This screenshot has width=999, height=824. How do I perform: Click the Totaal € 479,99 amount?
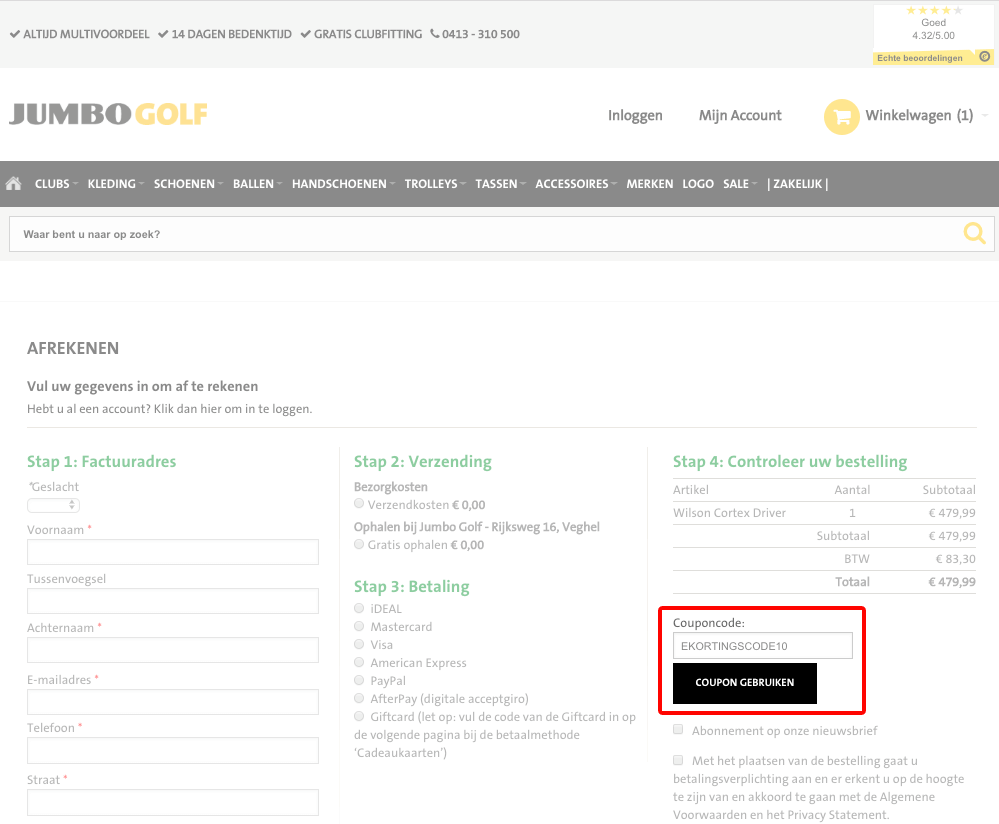pos(952,581)
